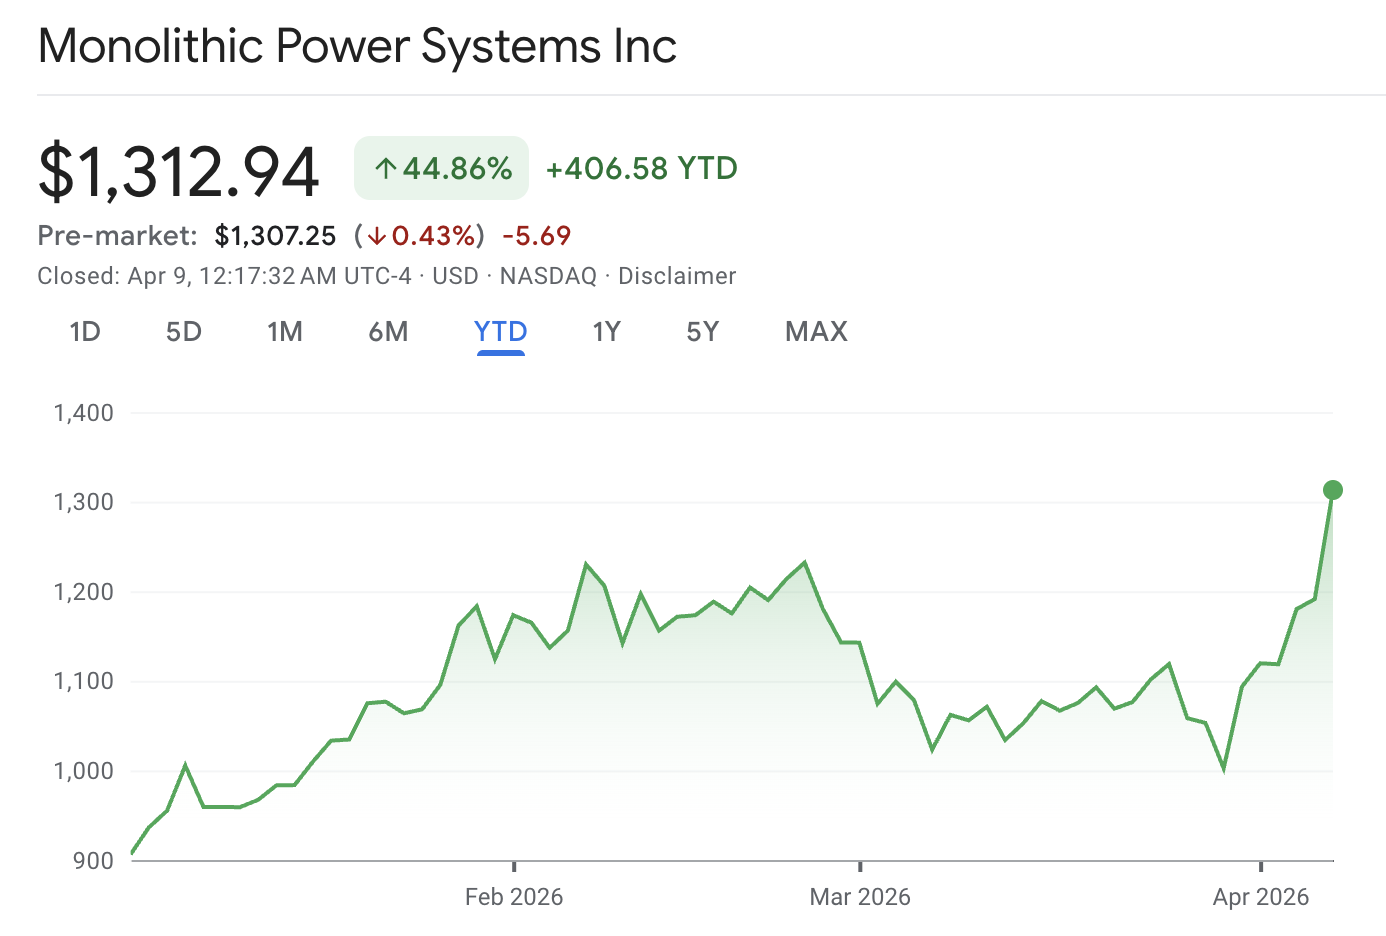Click the red down arrow beside 0.43%
The image size is (1386, 936).
(375, 236)
